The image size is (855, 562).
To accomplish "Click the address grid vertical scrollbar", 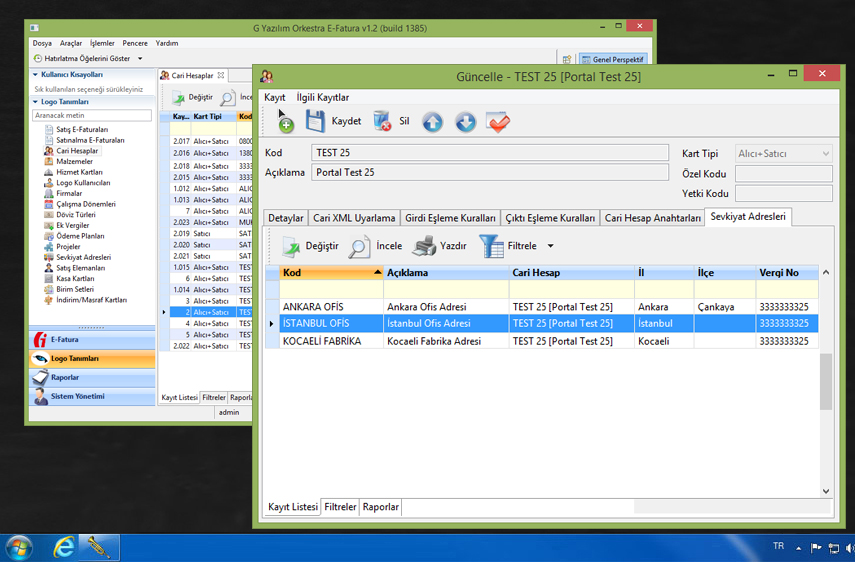I will point(826,380).
